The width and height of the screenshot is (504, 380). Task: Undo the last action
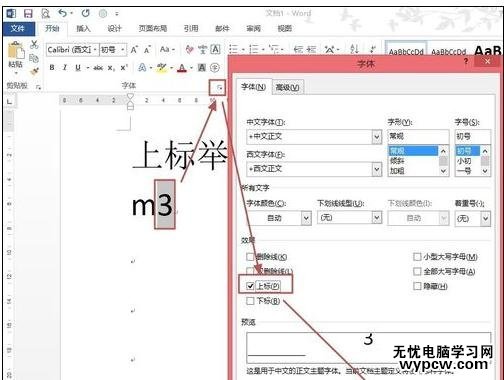[63, 13]
